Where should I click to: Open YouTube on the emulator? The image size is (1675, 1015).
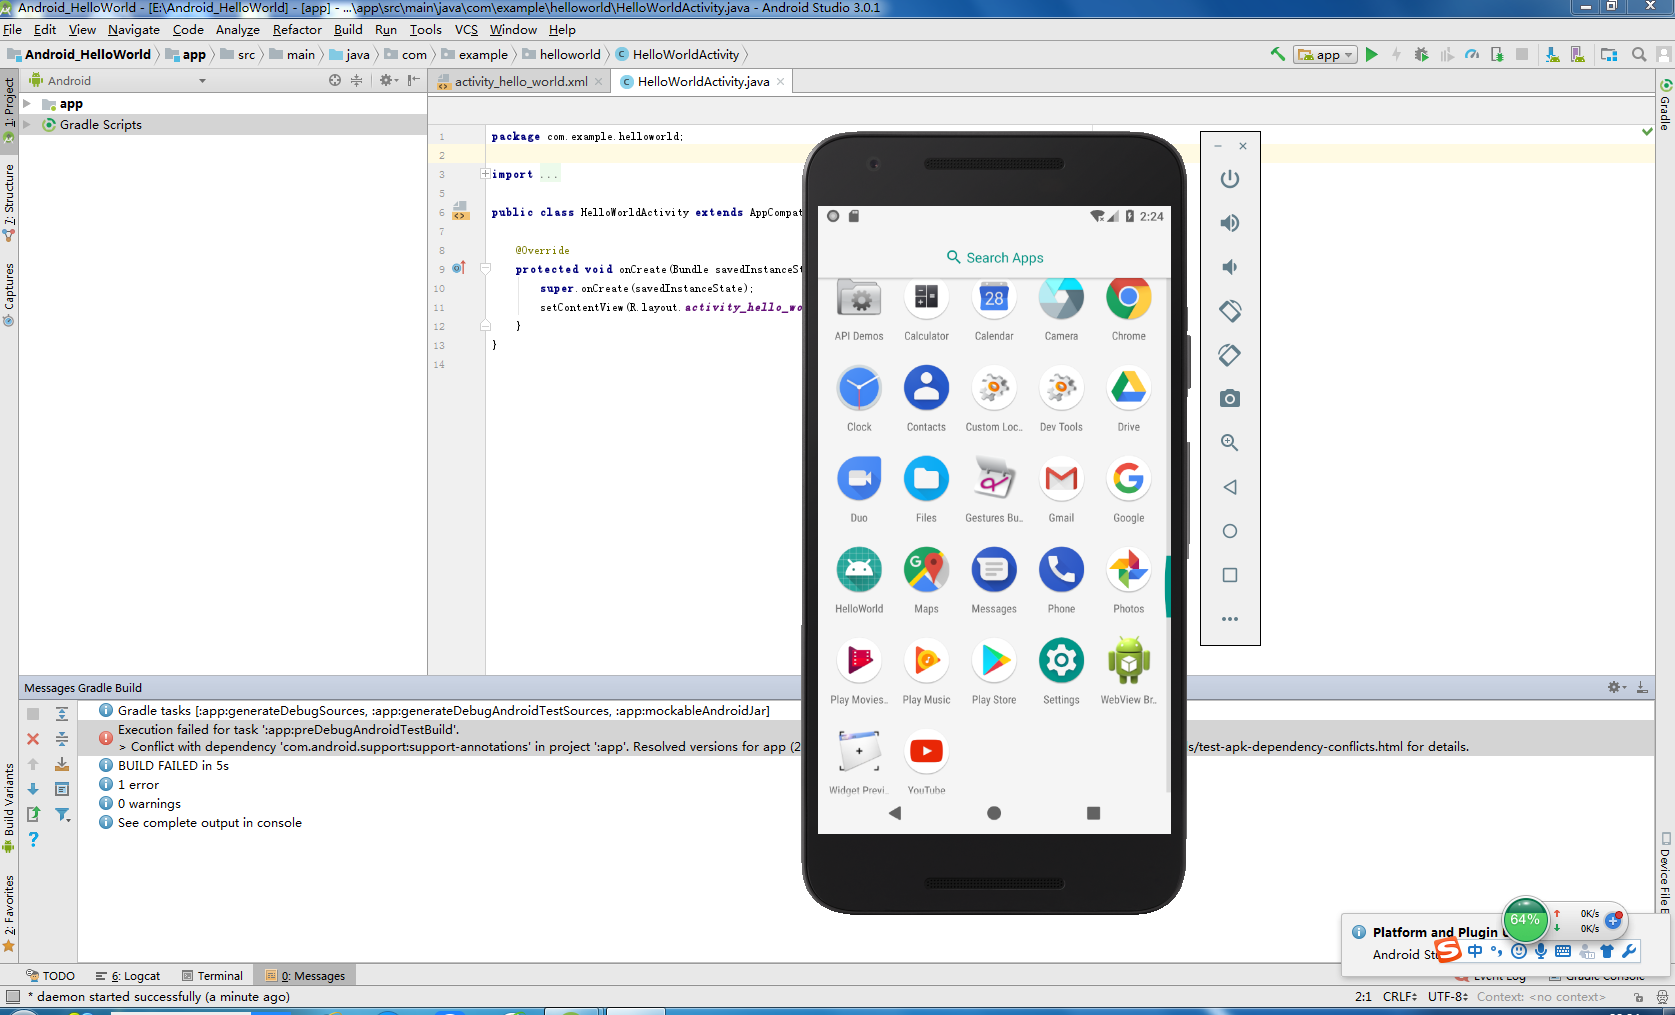[x=927, y=760]
